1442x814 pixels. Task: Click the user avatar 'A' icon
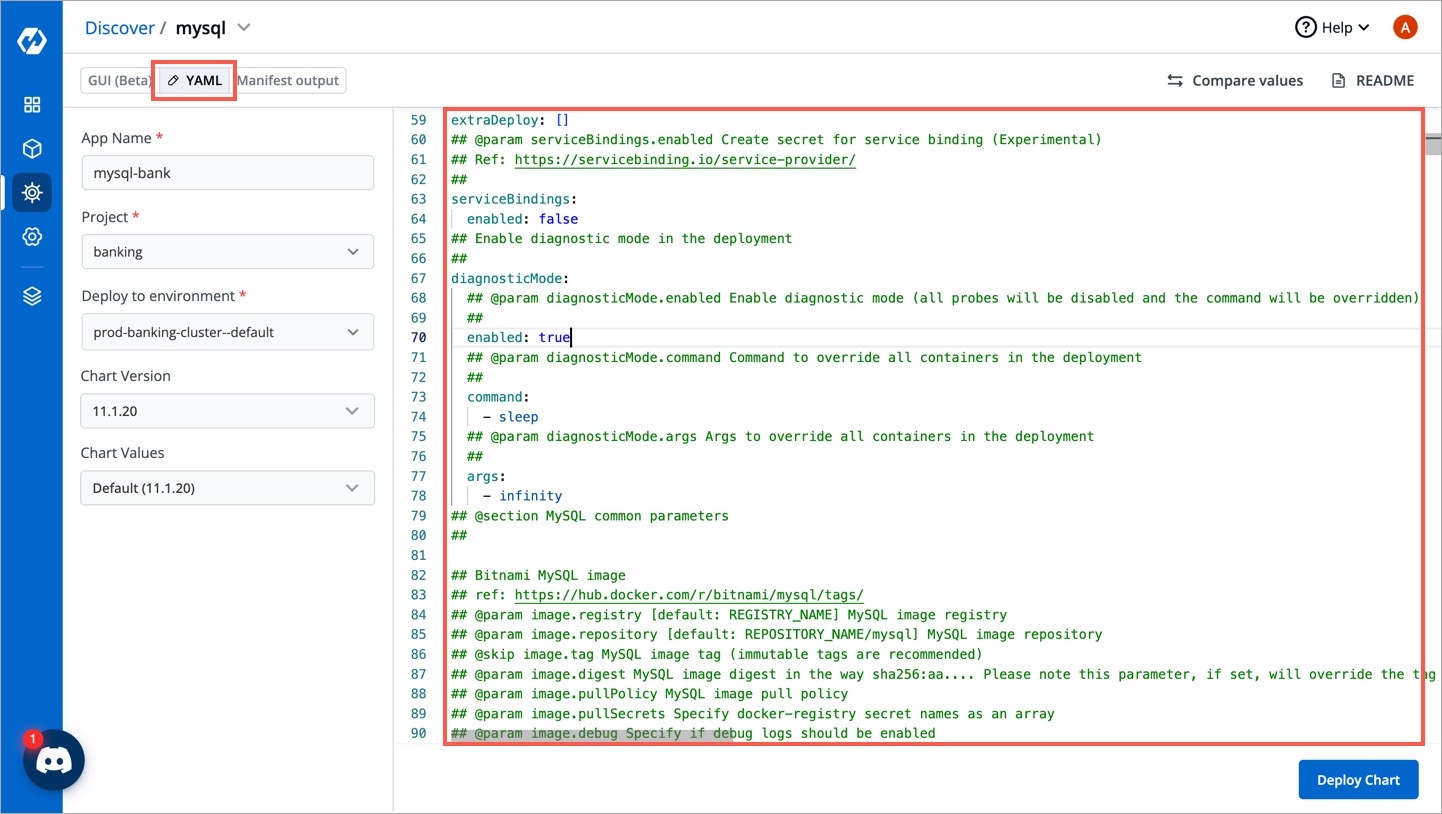click(x=1404, y=28)
